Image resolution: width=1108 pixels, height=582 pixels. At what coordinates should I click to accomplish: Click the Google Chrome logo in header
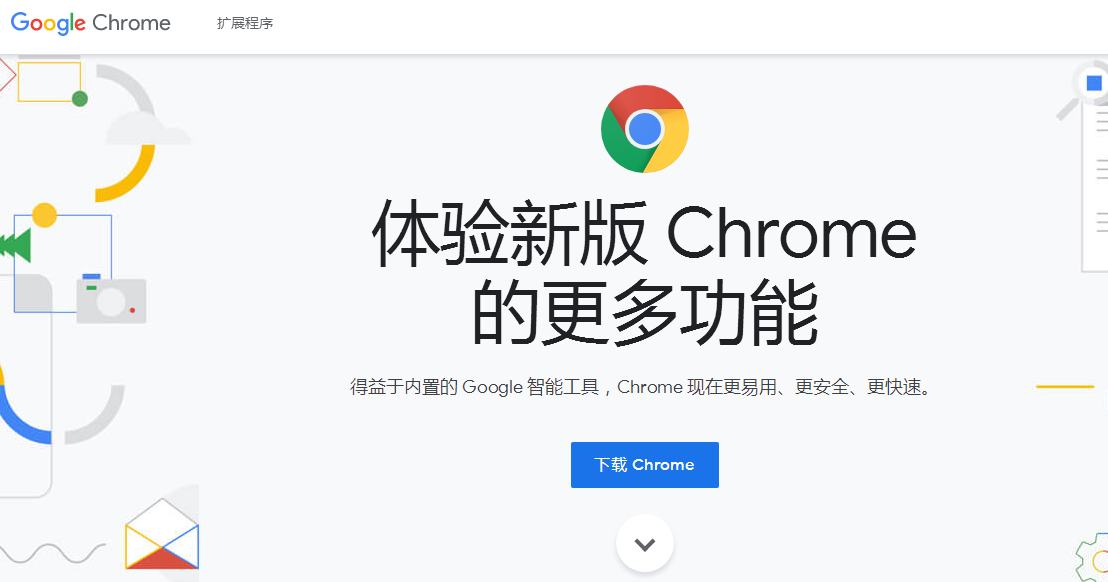[90, 23]
